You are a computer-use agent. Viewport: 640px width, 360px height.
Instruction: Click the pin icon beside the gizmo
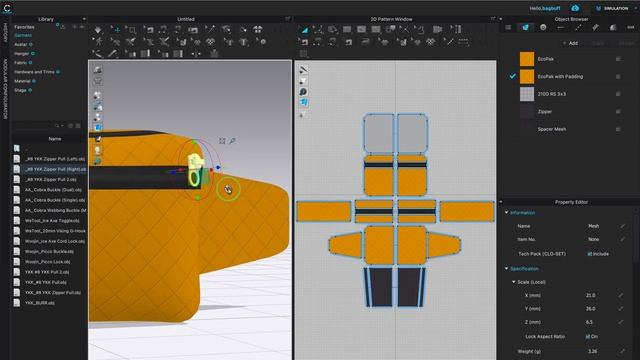coord(232,141)
